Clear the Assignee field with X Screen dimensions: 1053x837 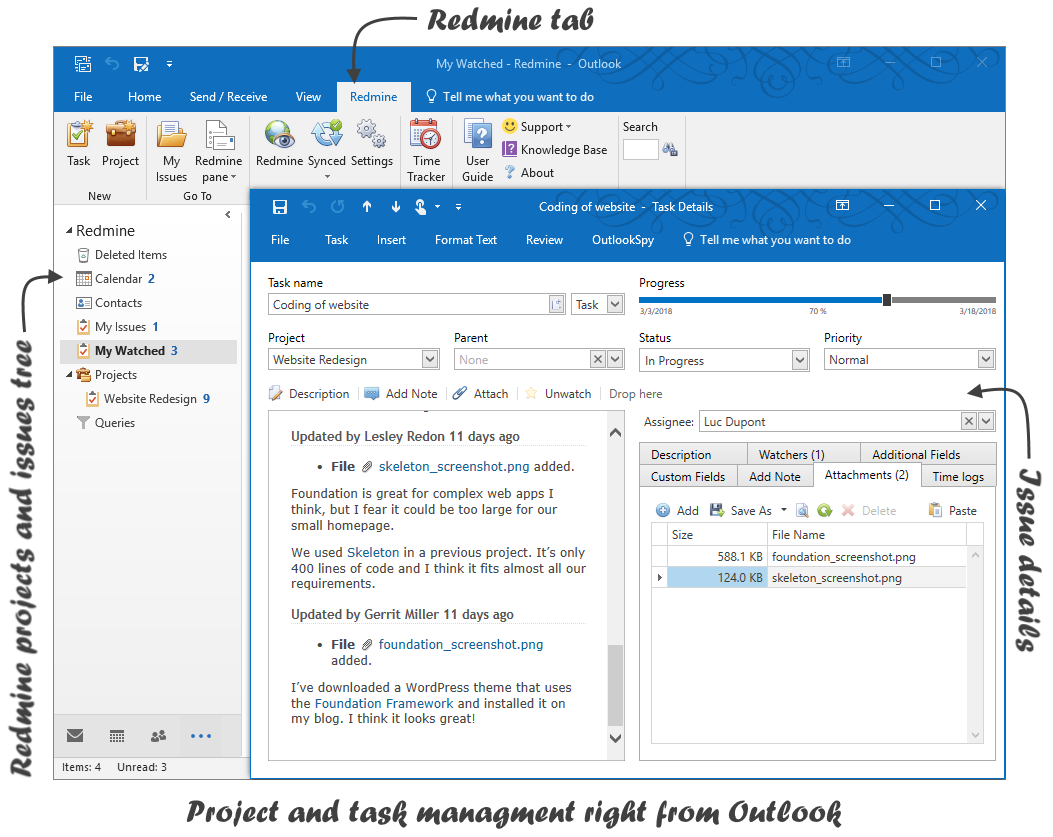[968, 421]
